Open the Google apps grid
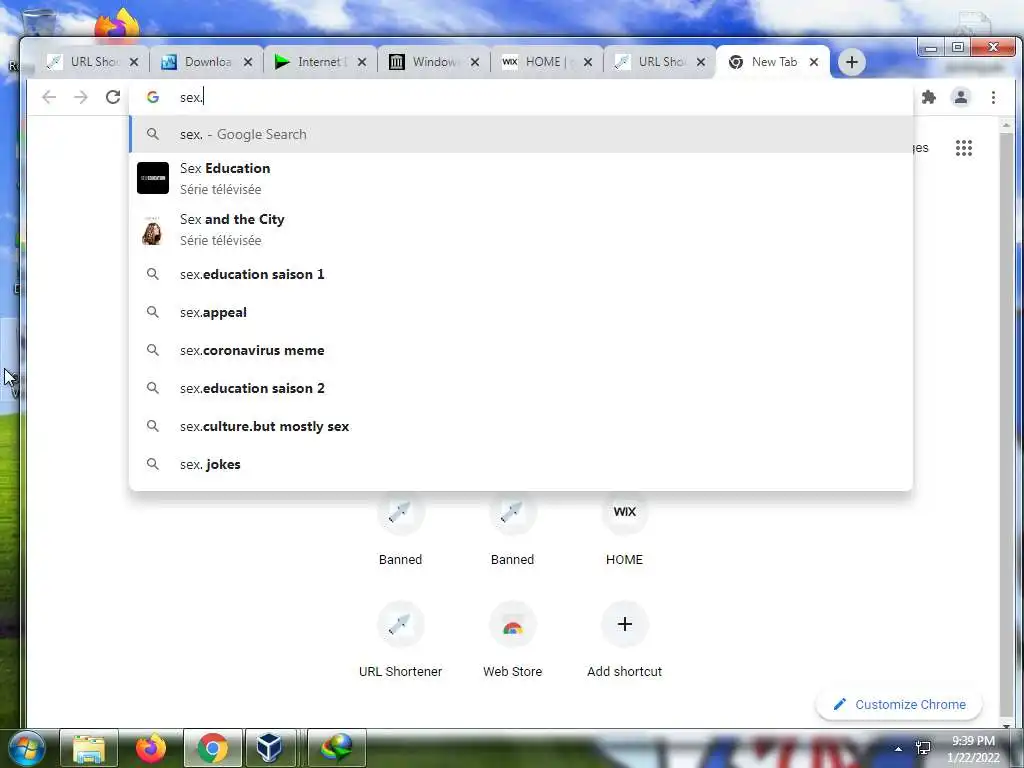Viewport: 1024px width, 768px height. [963, 148]
